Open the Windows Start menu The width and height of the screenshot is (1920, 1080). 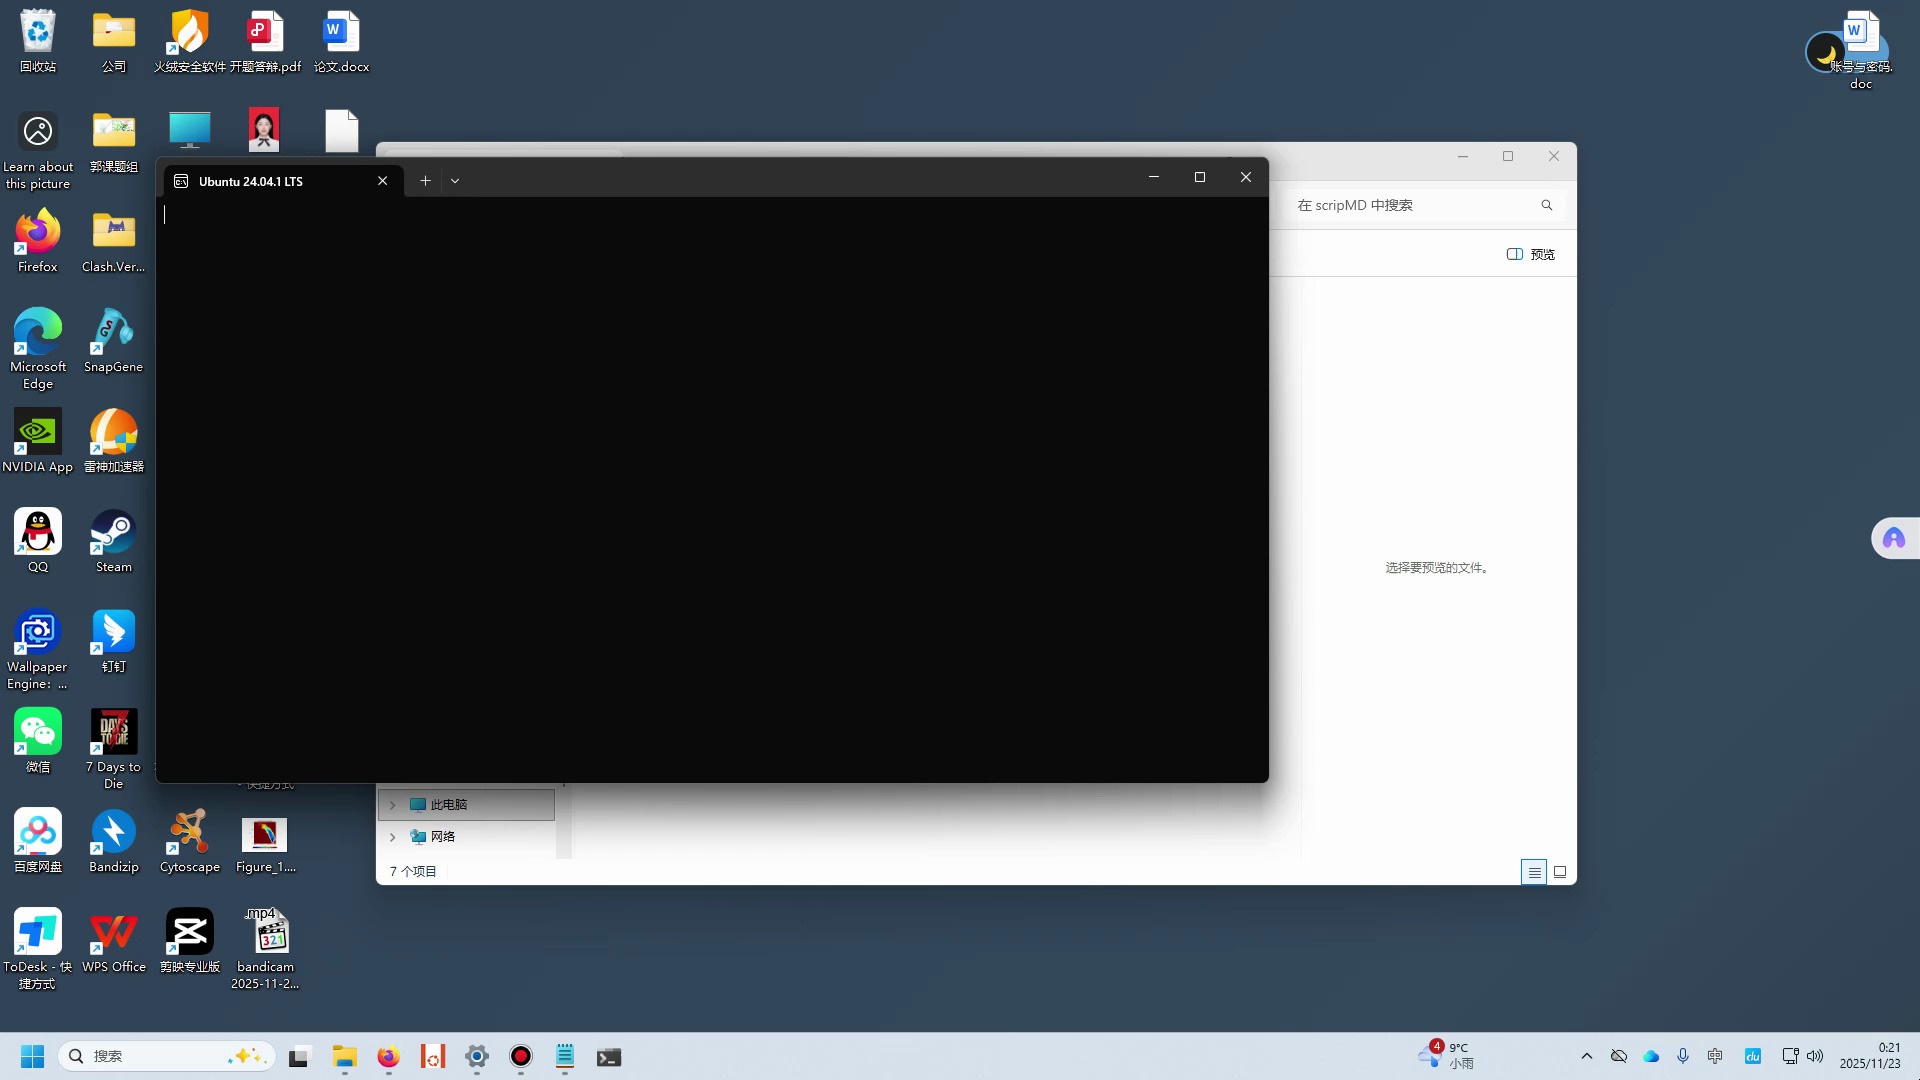tap(31, 1056)
